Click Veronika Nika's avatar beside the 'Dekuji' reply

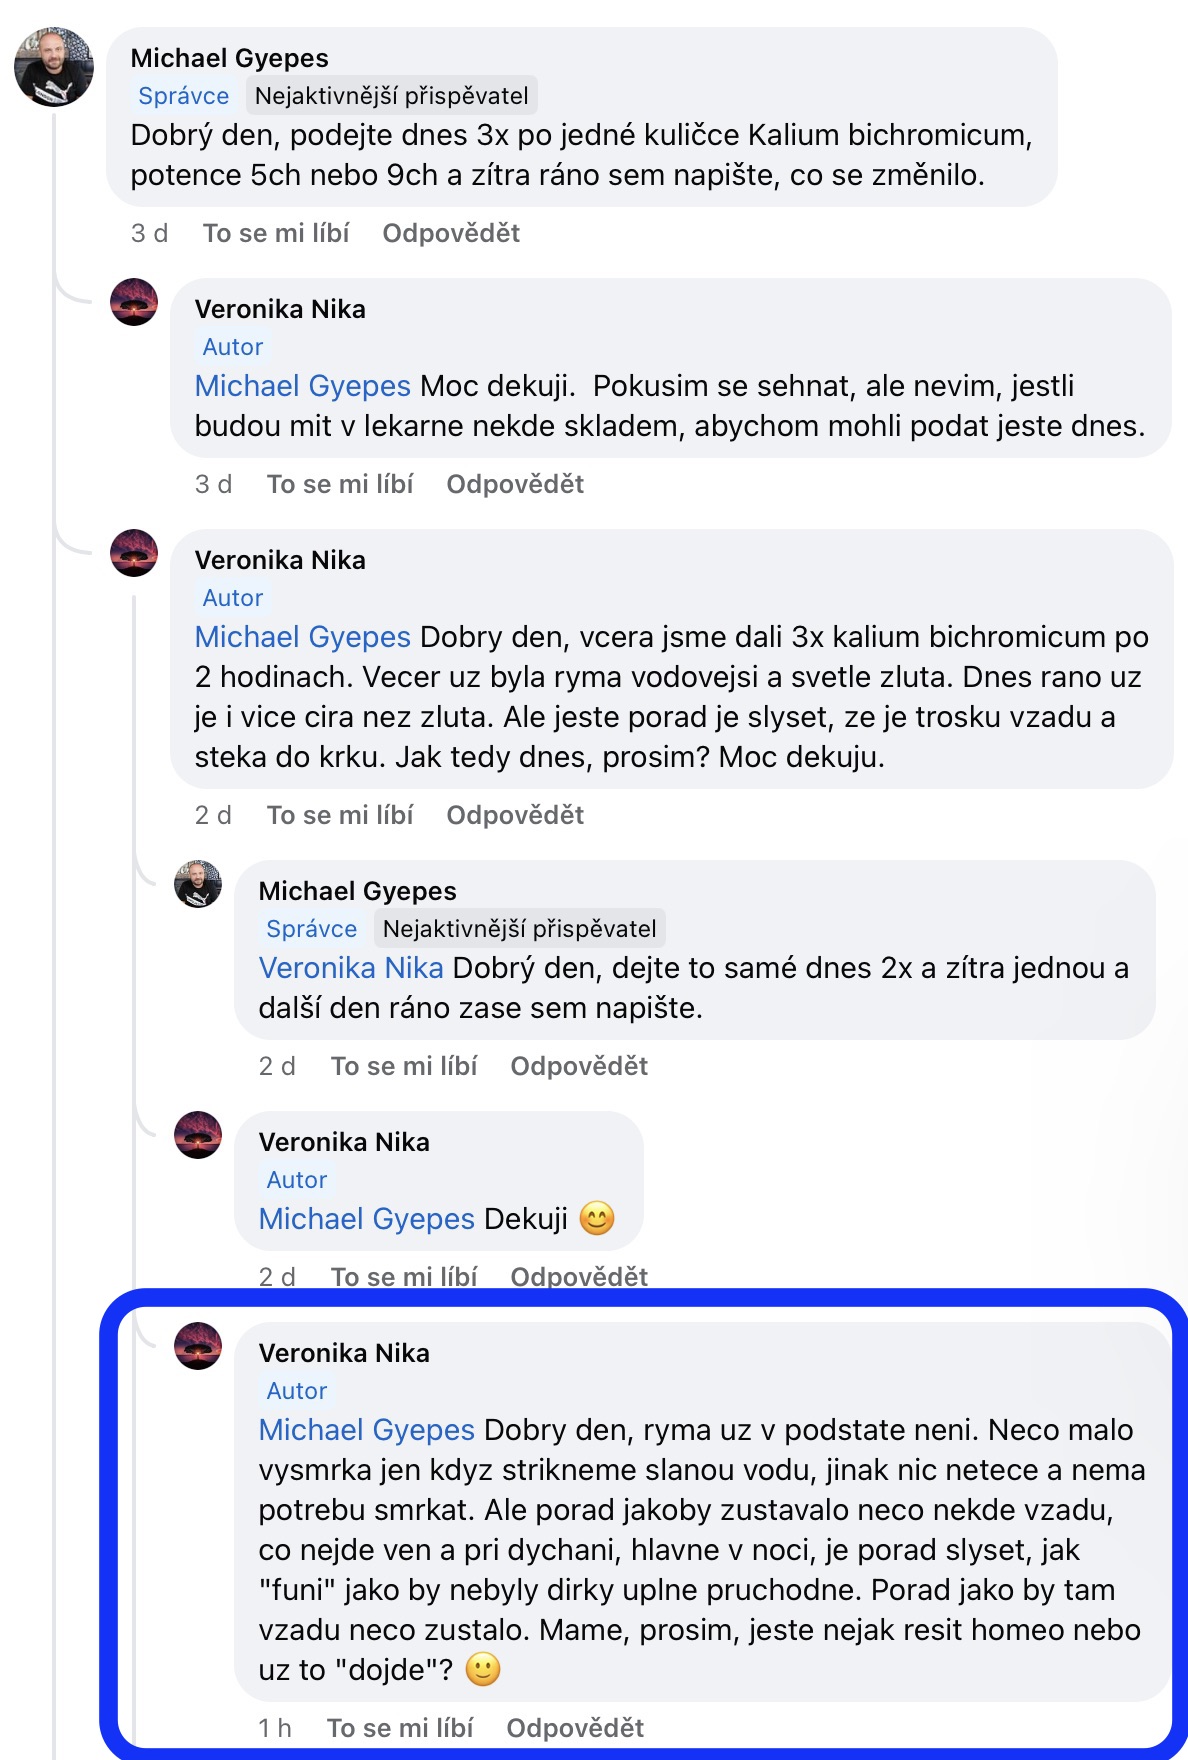198,1135
